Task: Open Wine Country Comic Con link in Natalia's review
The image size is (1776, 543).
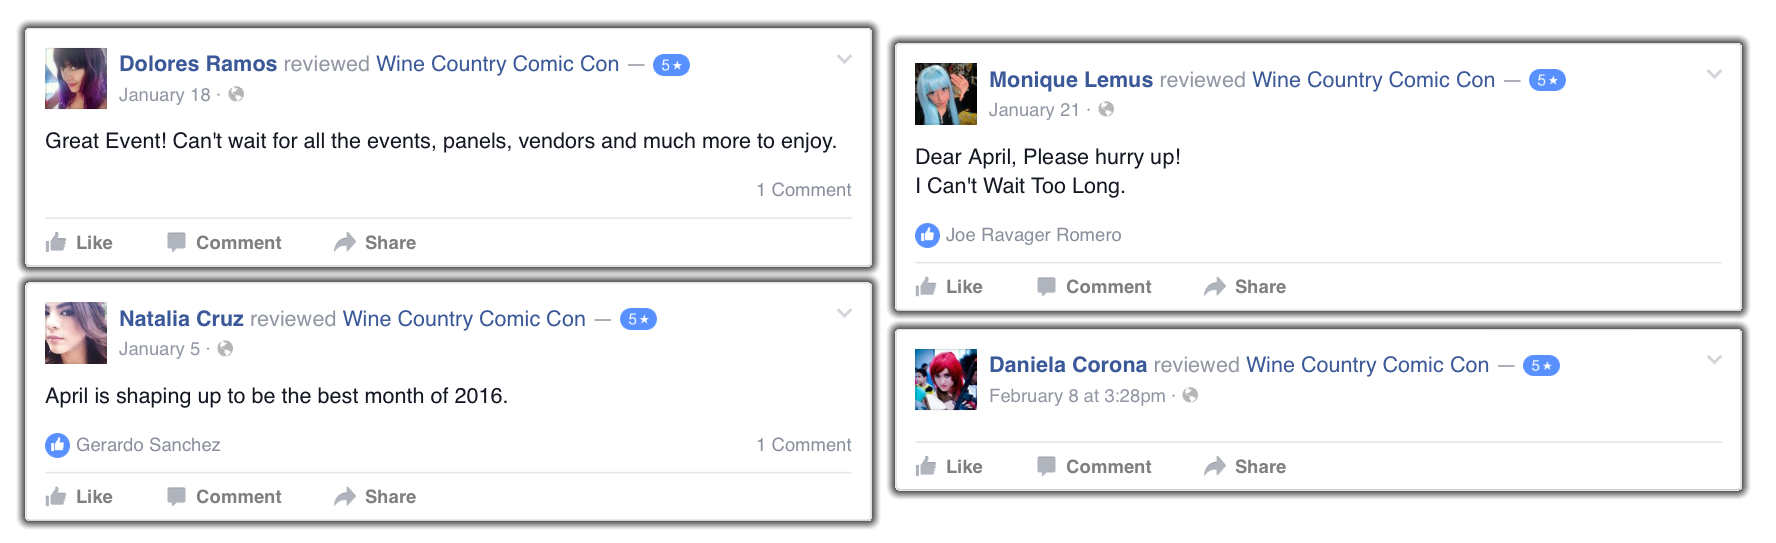Action: tap(464, 319)
